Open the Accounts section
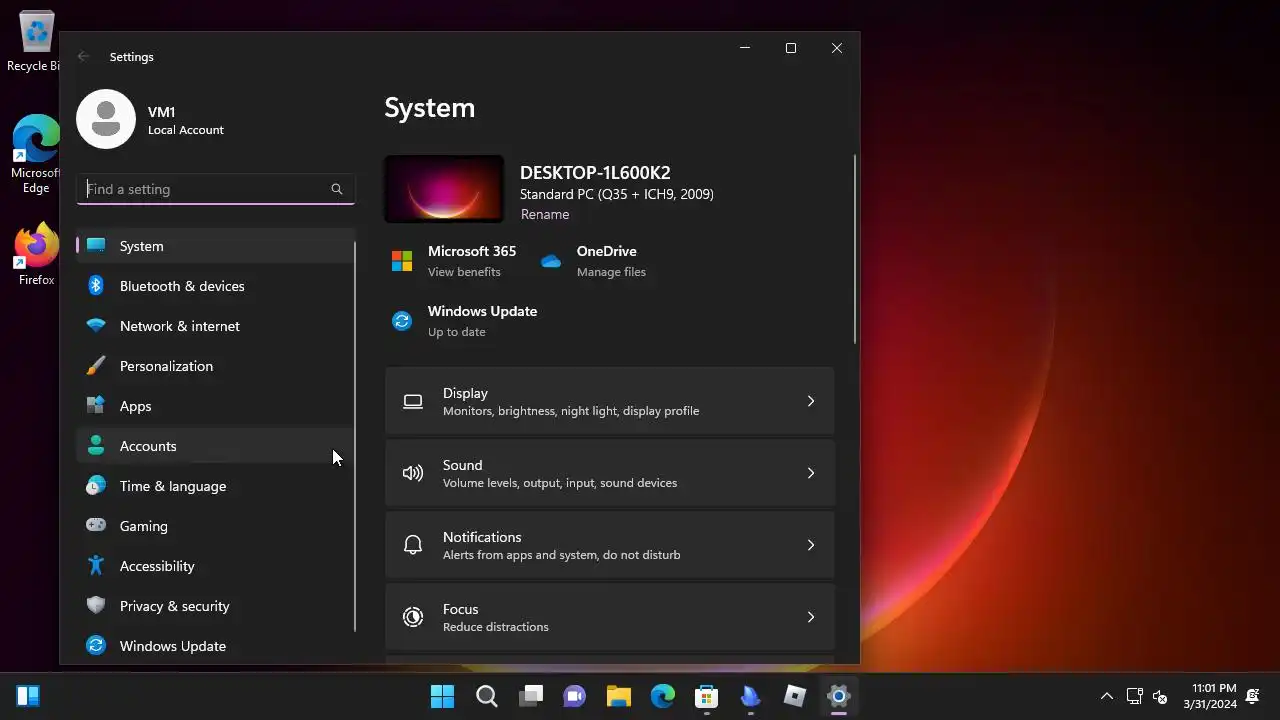The image size is (1280, 720). (215, 446)
